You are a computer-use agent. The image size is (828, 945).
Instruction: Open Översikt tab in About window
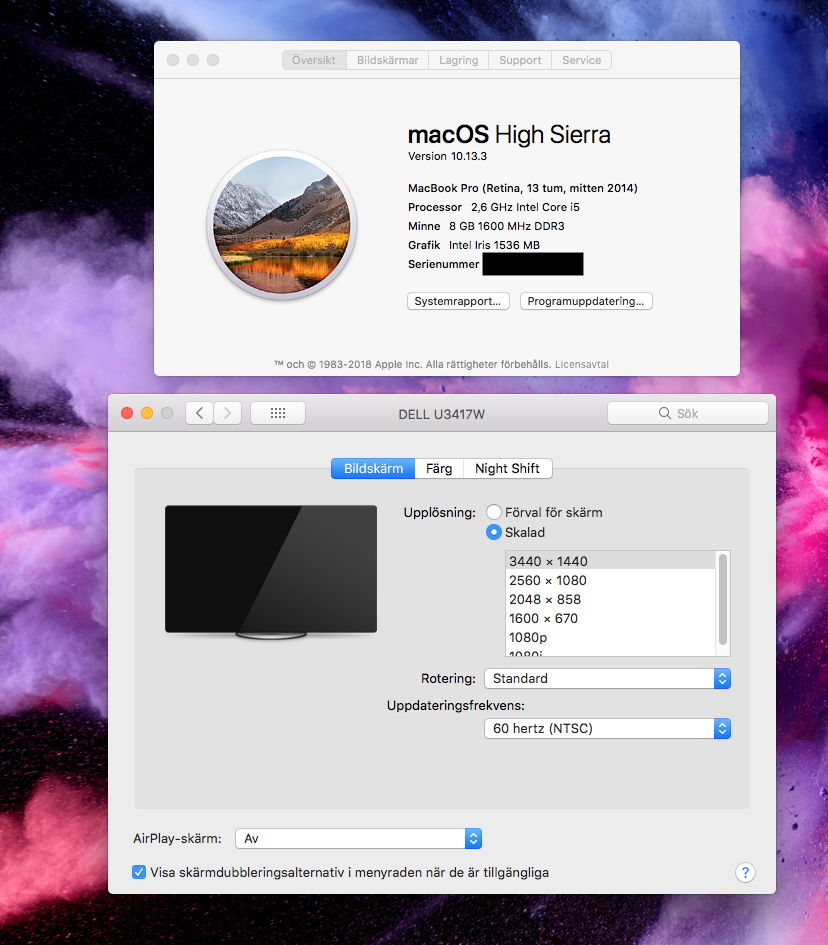pos(314,60)
